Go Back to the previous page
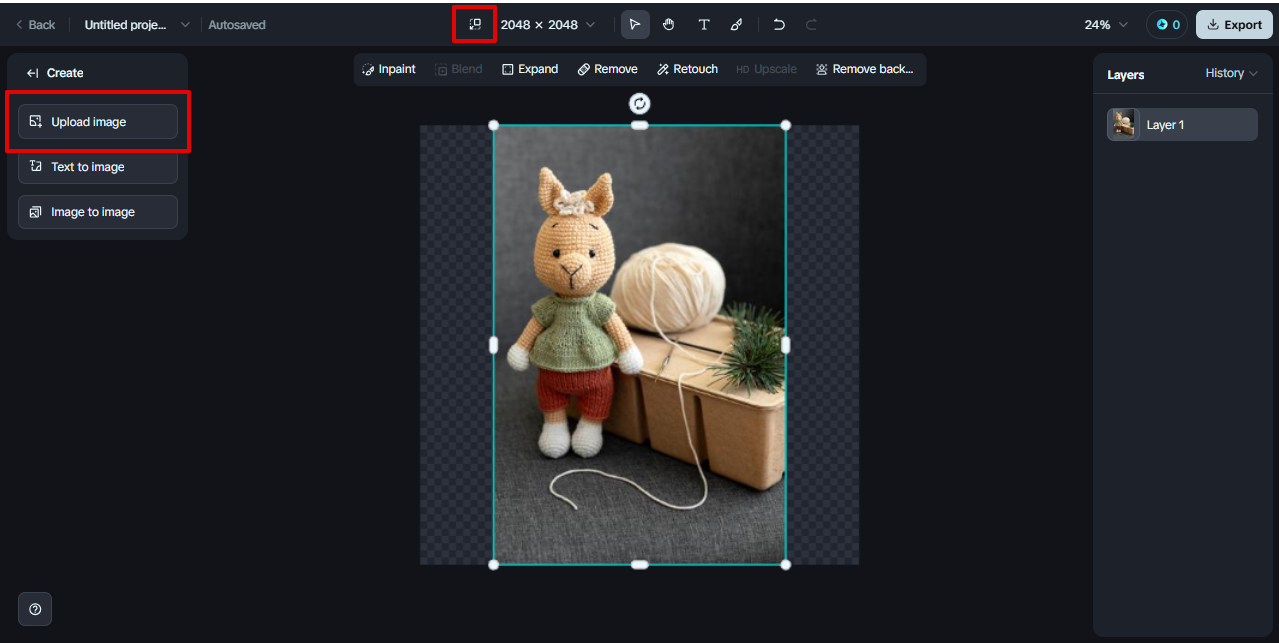The image size is (1279, 643). click(x=35, y=25)
